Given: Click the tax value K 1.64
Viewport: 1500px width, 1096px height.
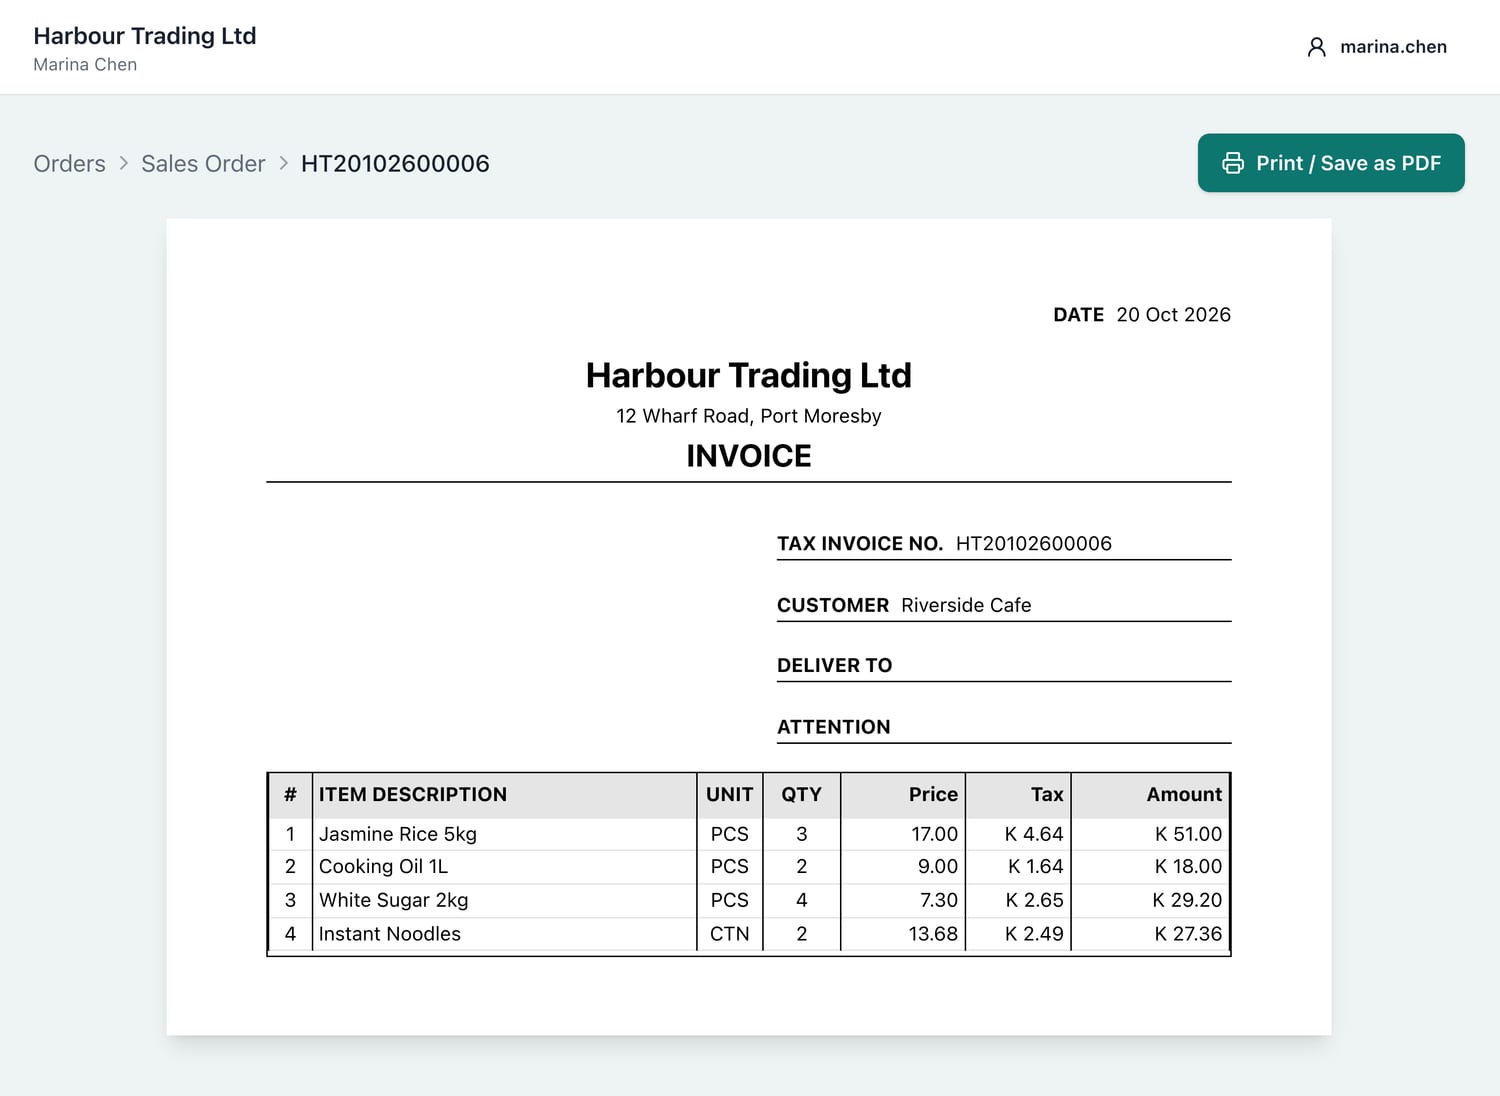Looking at the screenshot, I should point(1036,867).
